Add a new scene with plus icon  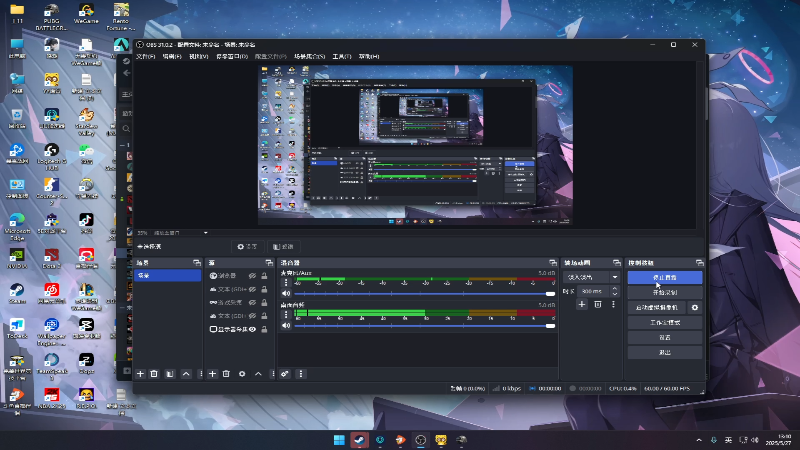tap(140, 374)
